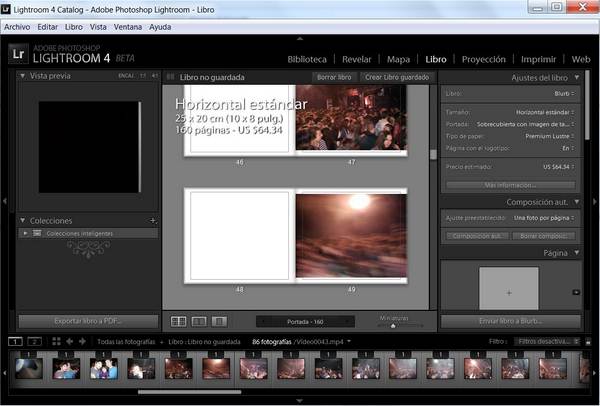Collapse Ajustes del libro panel

tap(577, 77)
